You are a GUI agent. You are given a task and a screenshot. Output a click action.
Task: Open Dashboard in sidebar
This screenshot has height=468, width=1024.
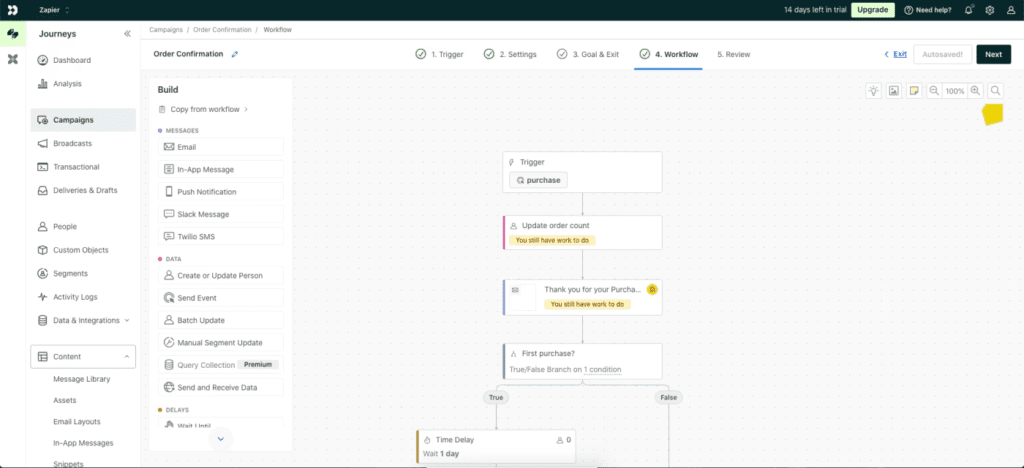click(83, 60)
